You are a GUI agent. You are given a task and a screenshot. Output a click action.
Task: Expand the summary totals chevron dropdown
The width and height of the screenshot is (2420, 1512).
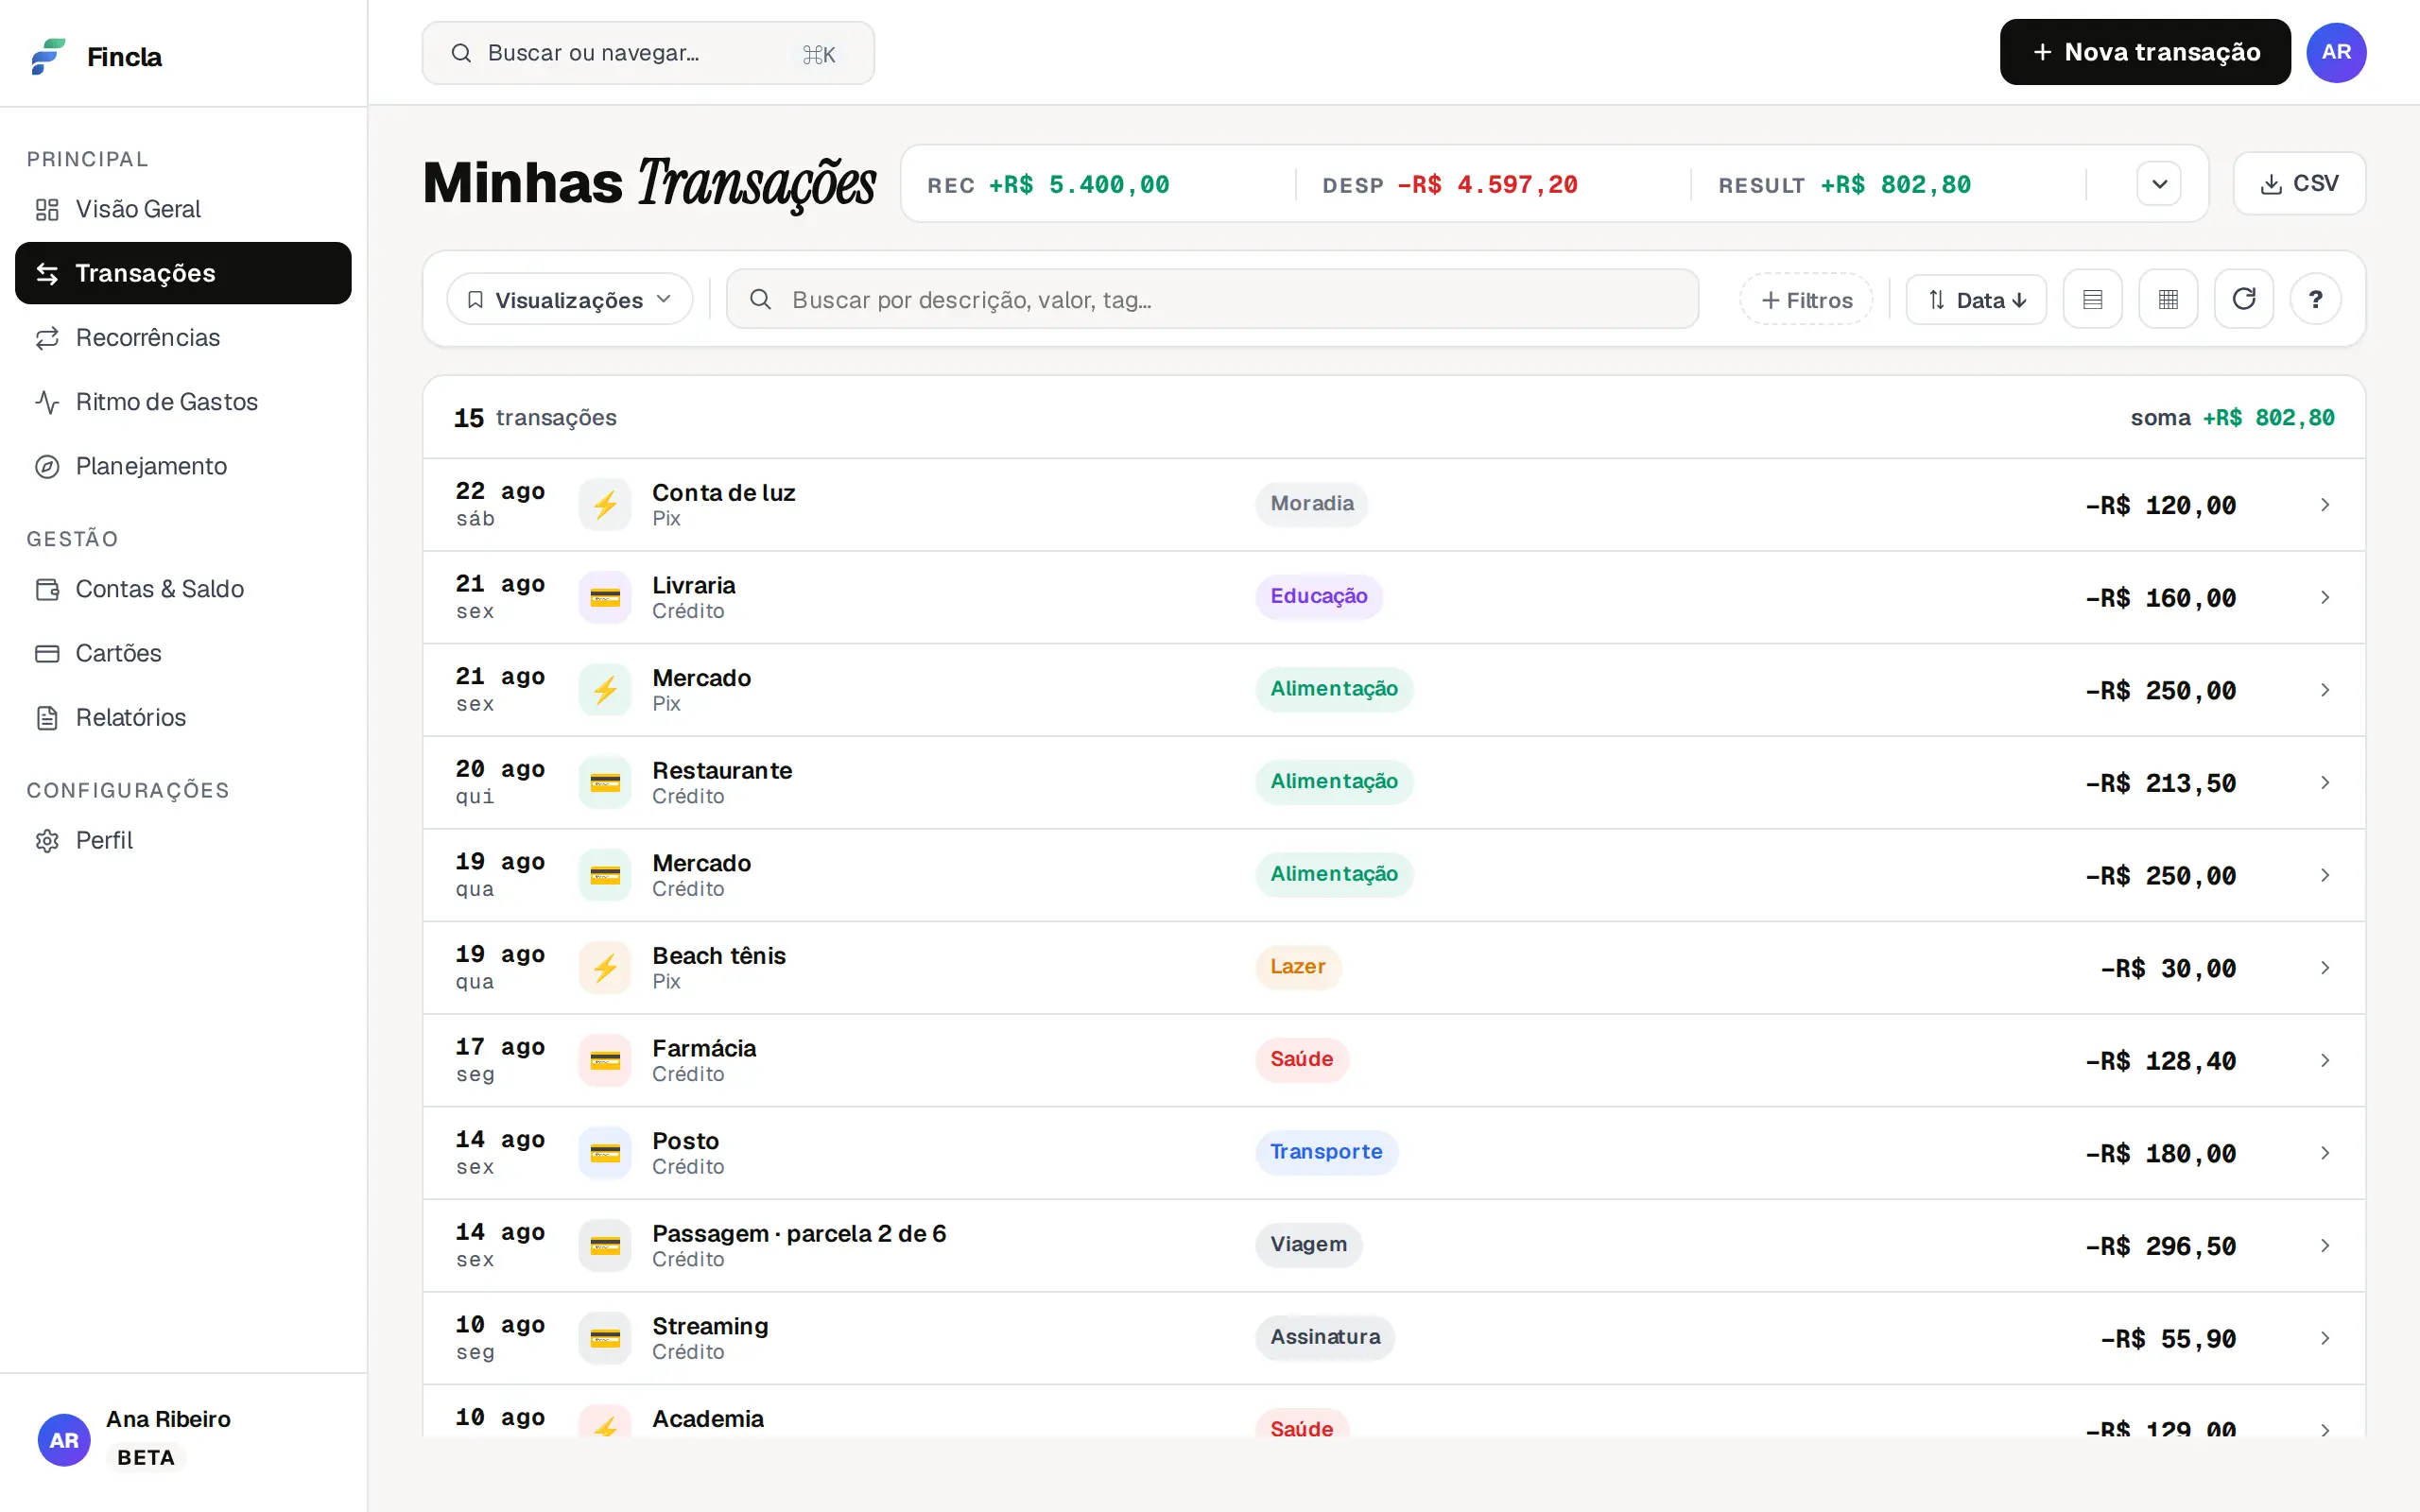pyautogui.click(x=2159, y=184)
